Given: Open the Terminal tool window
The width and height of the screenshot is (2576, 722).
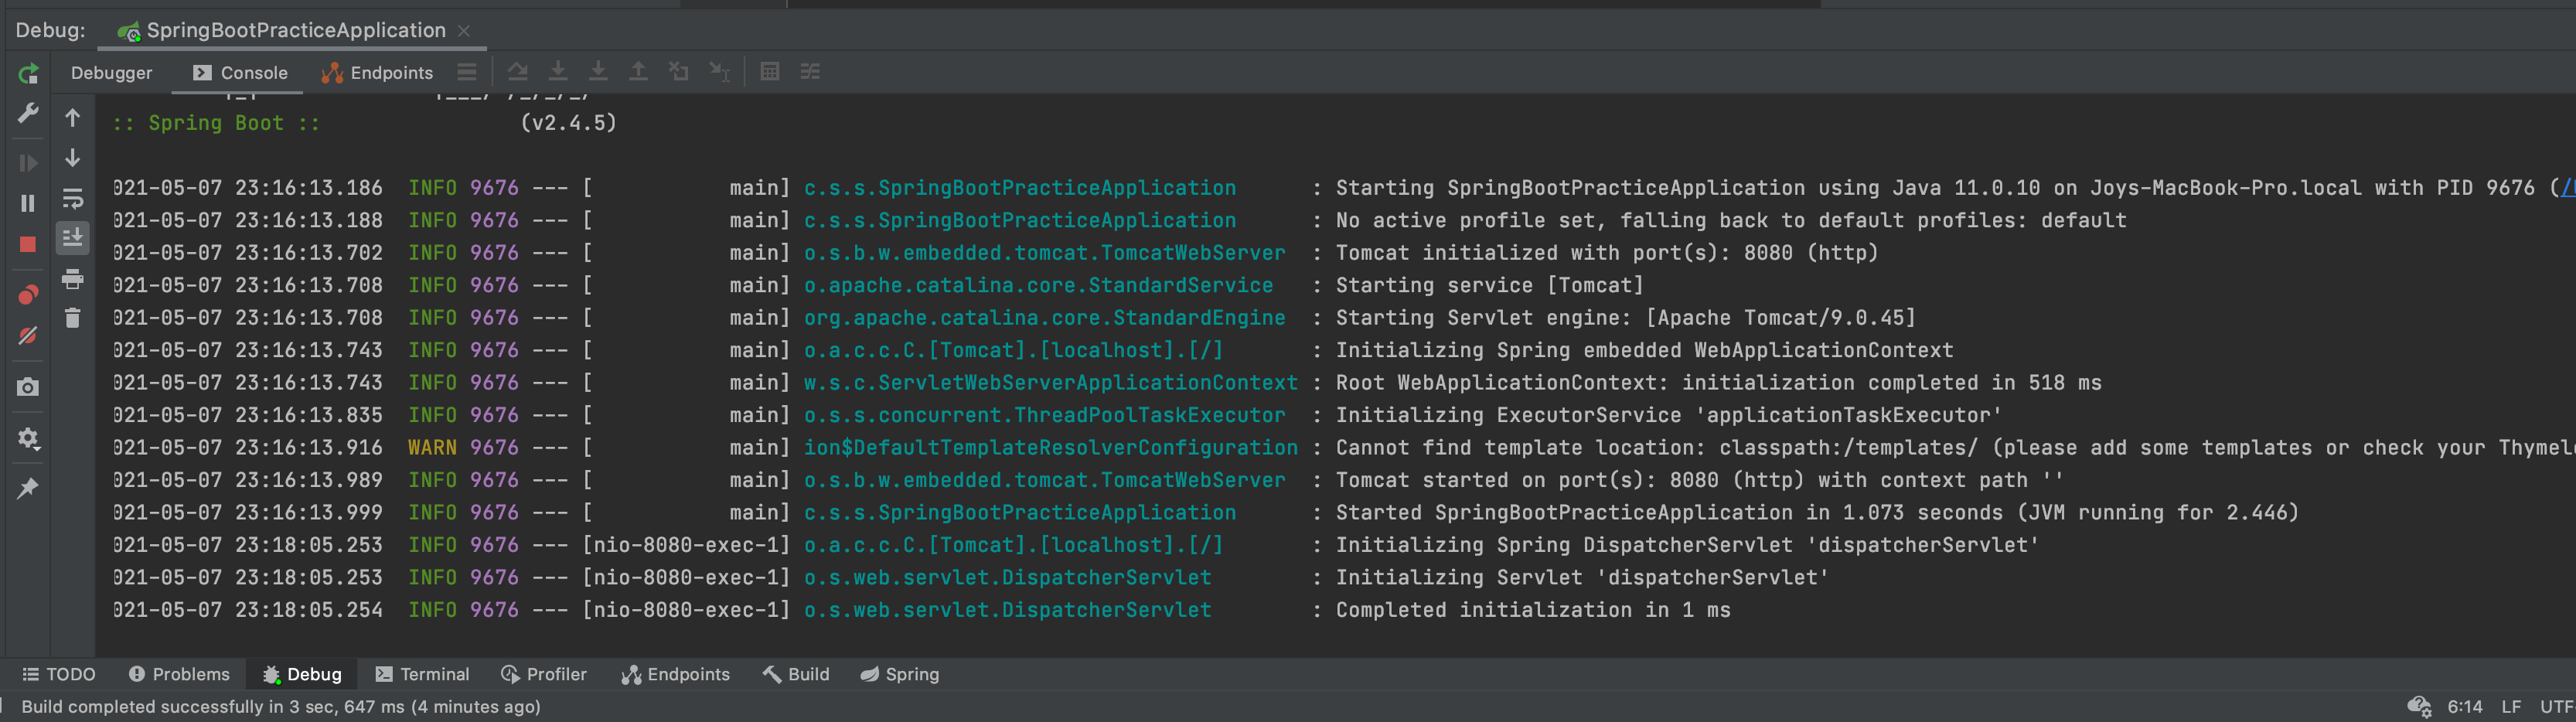Looking at the screenshot, I should 422,675.
